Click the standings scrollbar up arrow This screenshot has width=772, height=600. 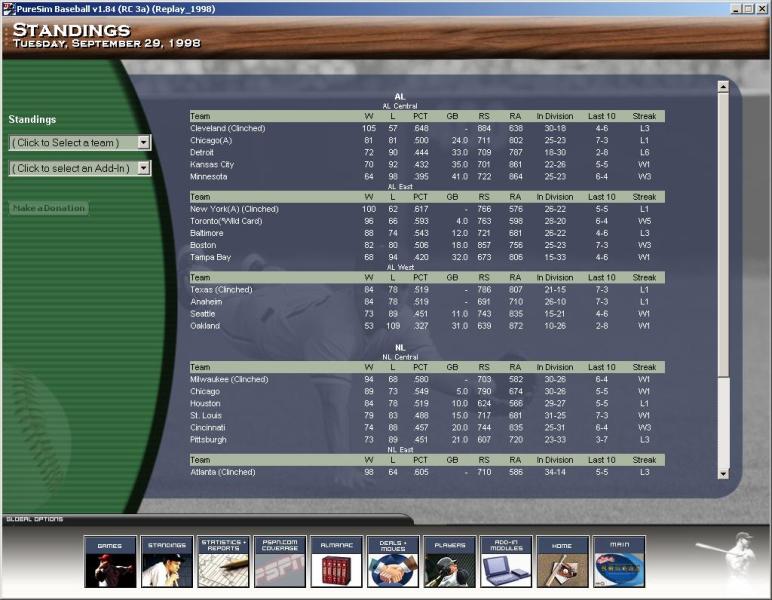click(723, 87)
